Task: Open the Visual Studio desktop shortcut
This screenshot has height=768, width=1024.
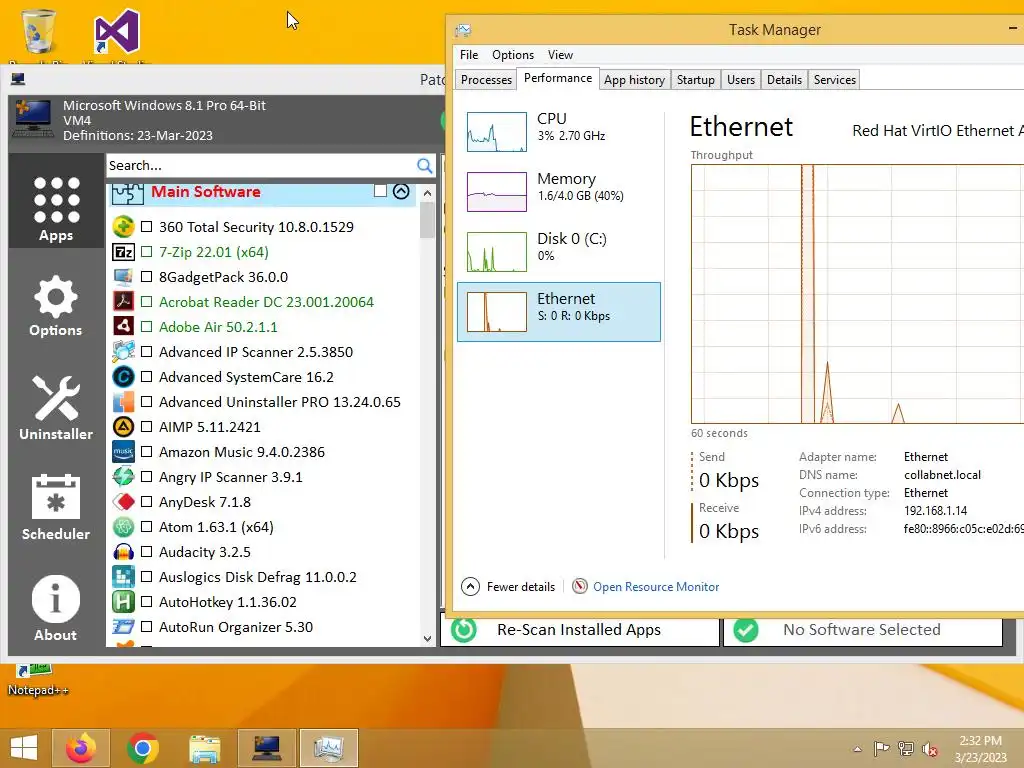Action: 117,33
